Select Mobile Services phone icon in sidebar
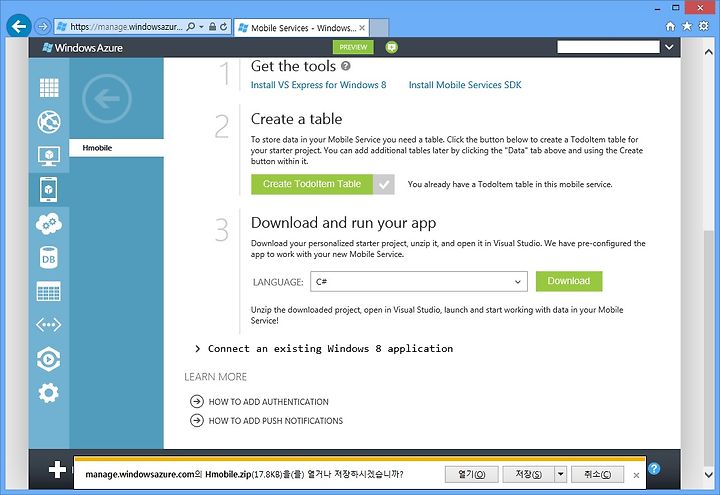The height and width of the screenshot is (495, 720). coord(49,189)
